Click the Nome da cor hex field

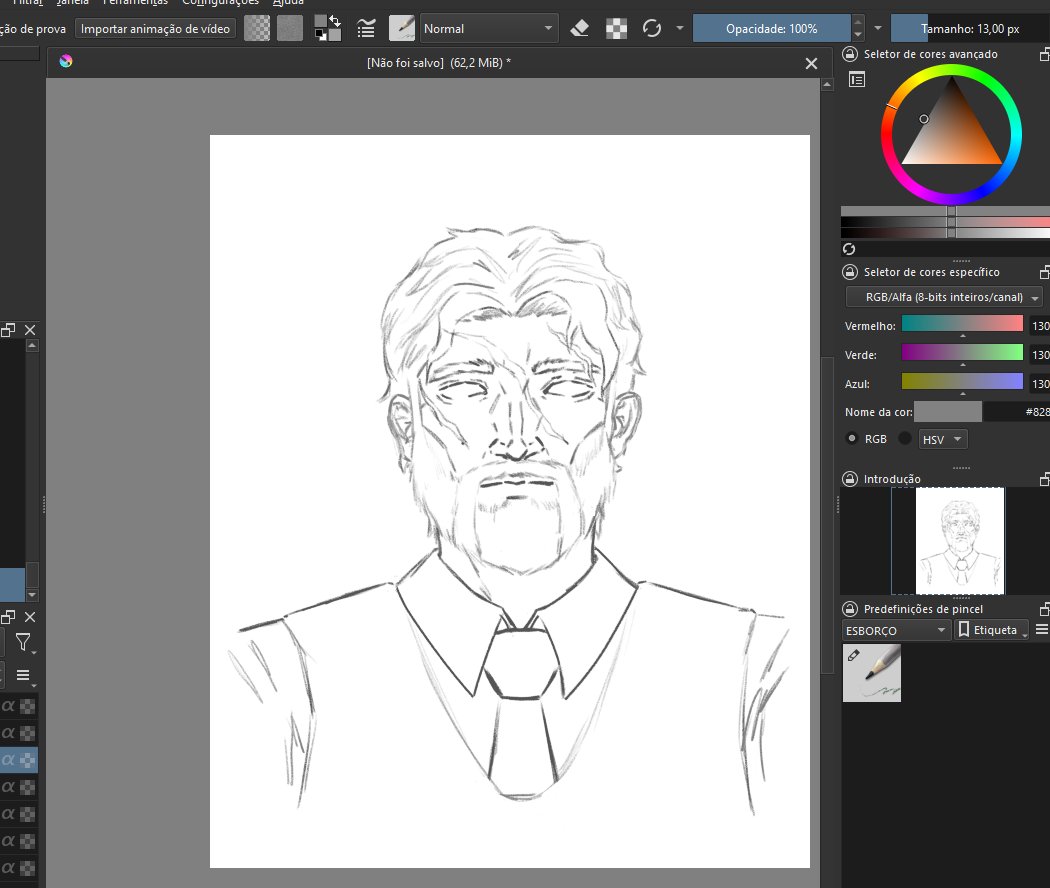tap(1017, 412)
